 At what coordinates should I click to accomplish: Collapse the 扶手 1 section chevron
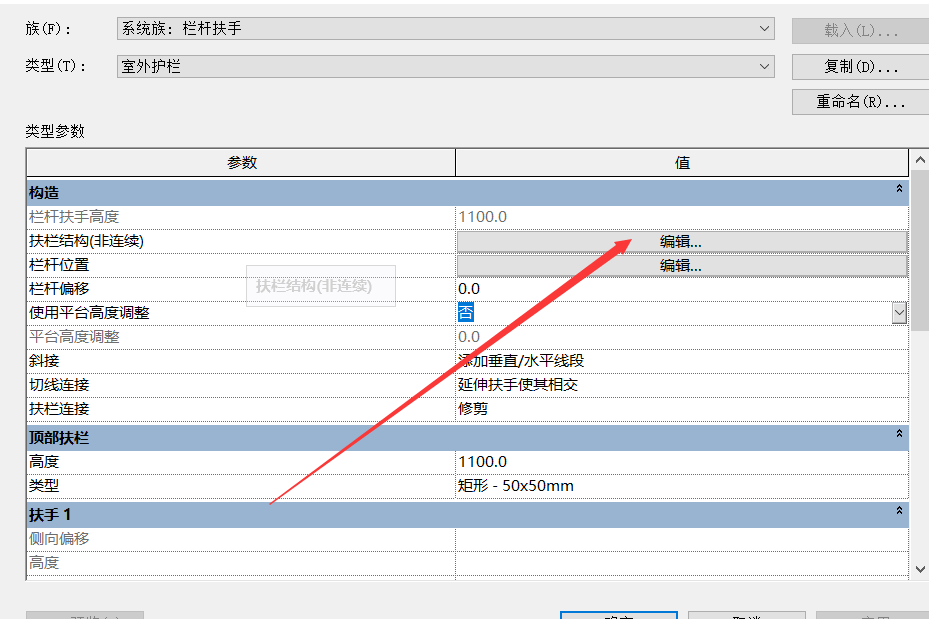click(899, 512)
